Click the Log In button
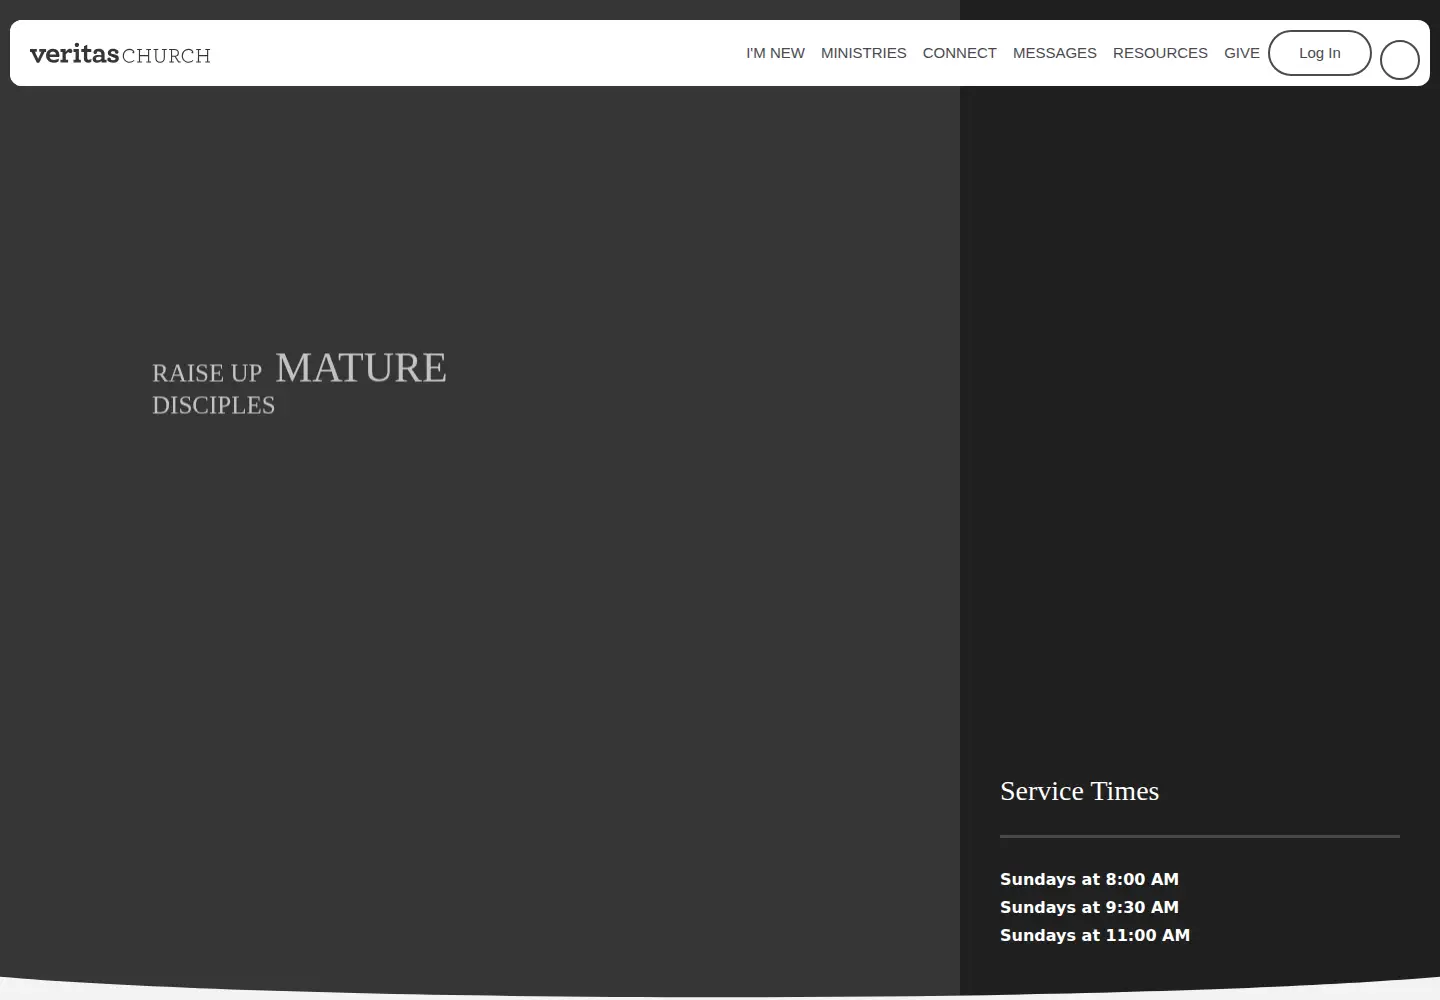Viewport: 1440px width, 1000px height. tap(1320, 53)
